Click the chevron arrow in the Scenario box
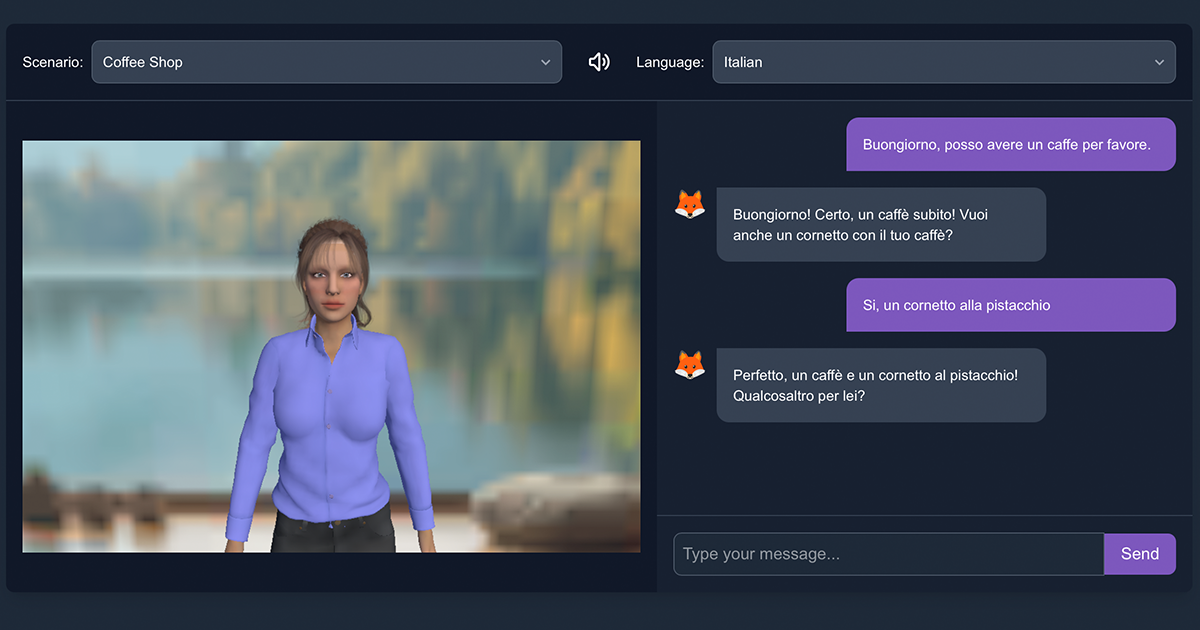 coord(545,62)
